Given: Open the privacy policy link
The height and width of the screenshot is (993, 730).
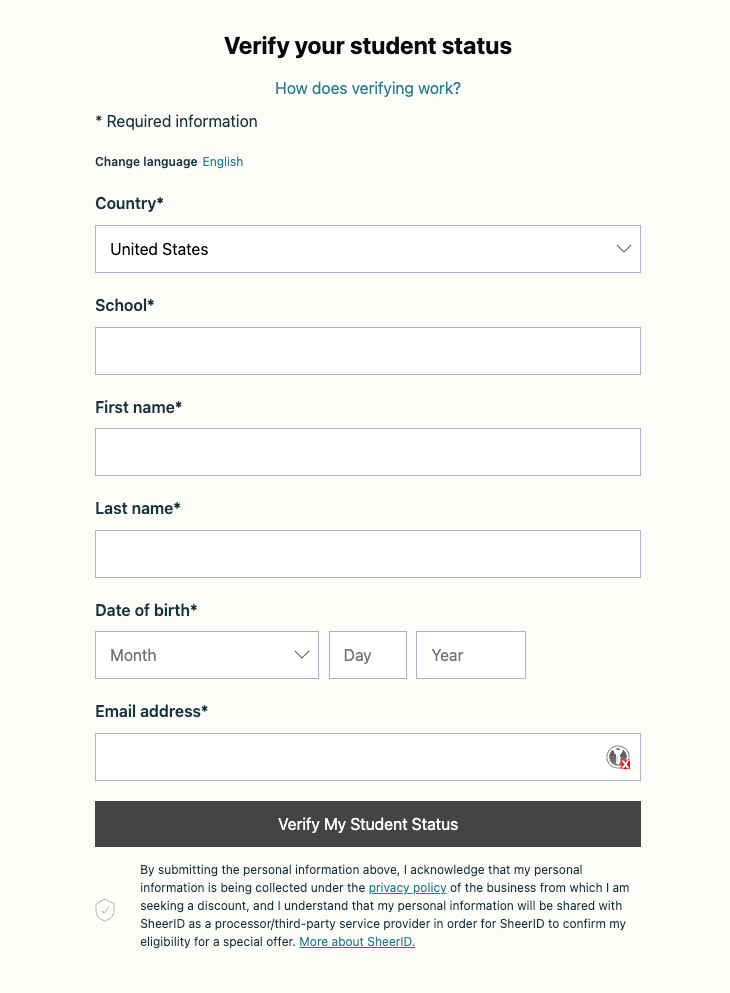Looking at the screenshot, I should (x=407, y=888).
